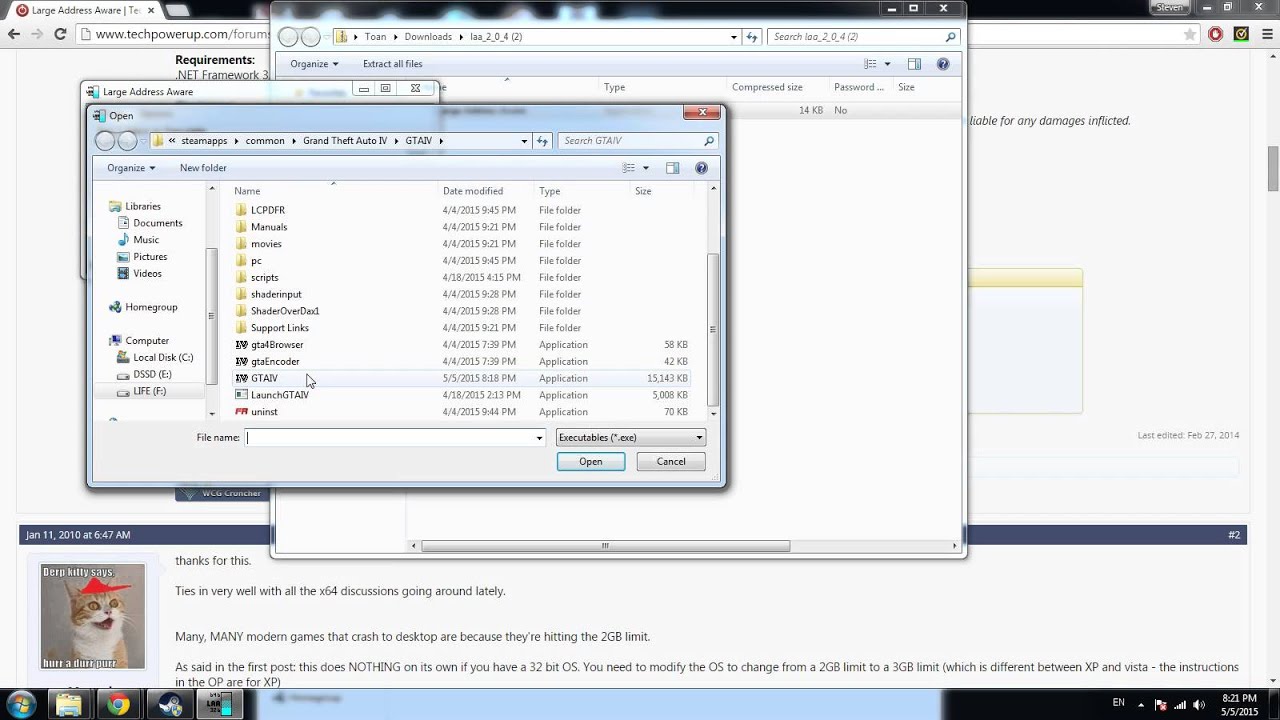1280x720 pixels.
Task: Click the forward arrow in Open dialog
Action: click(127, 141)
